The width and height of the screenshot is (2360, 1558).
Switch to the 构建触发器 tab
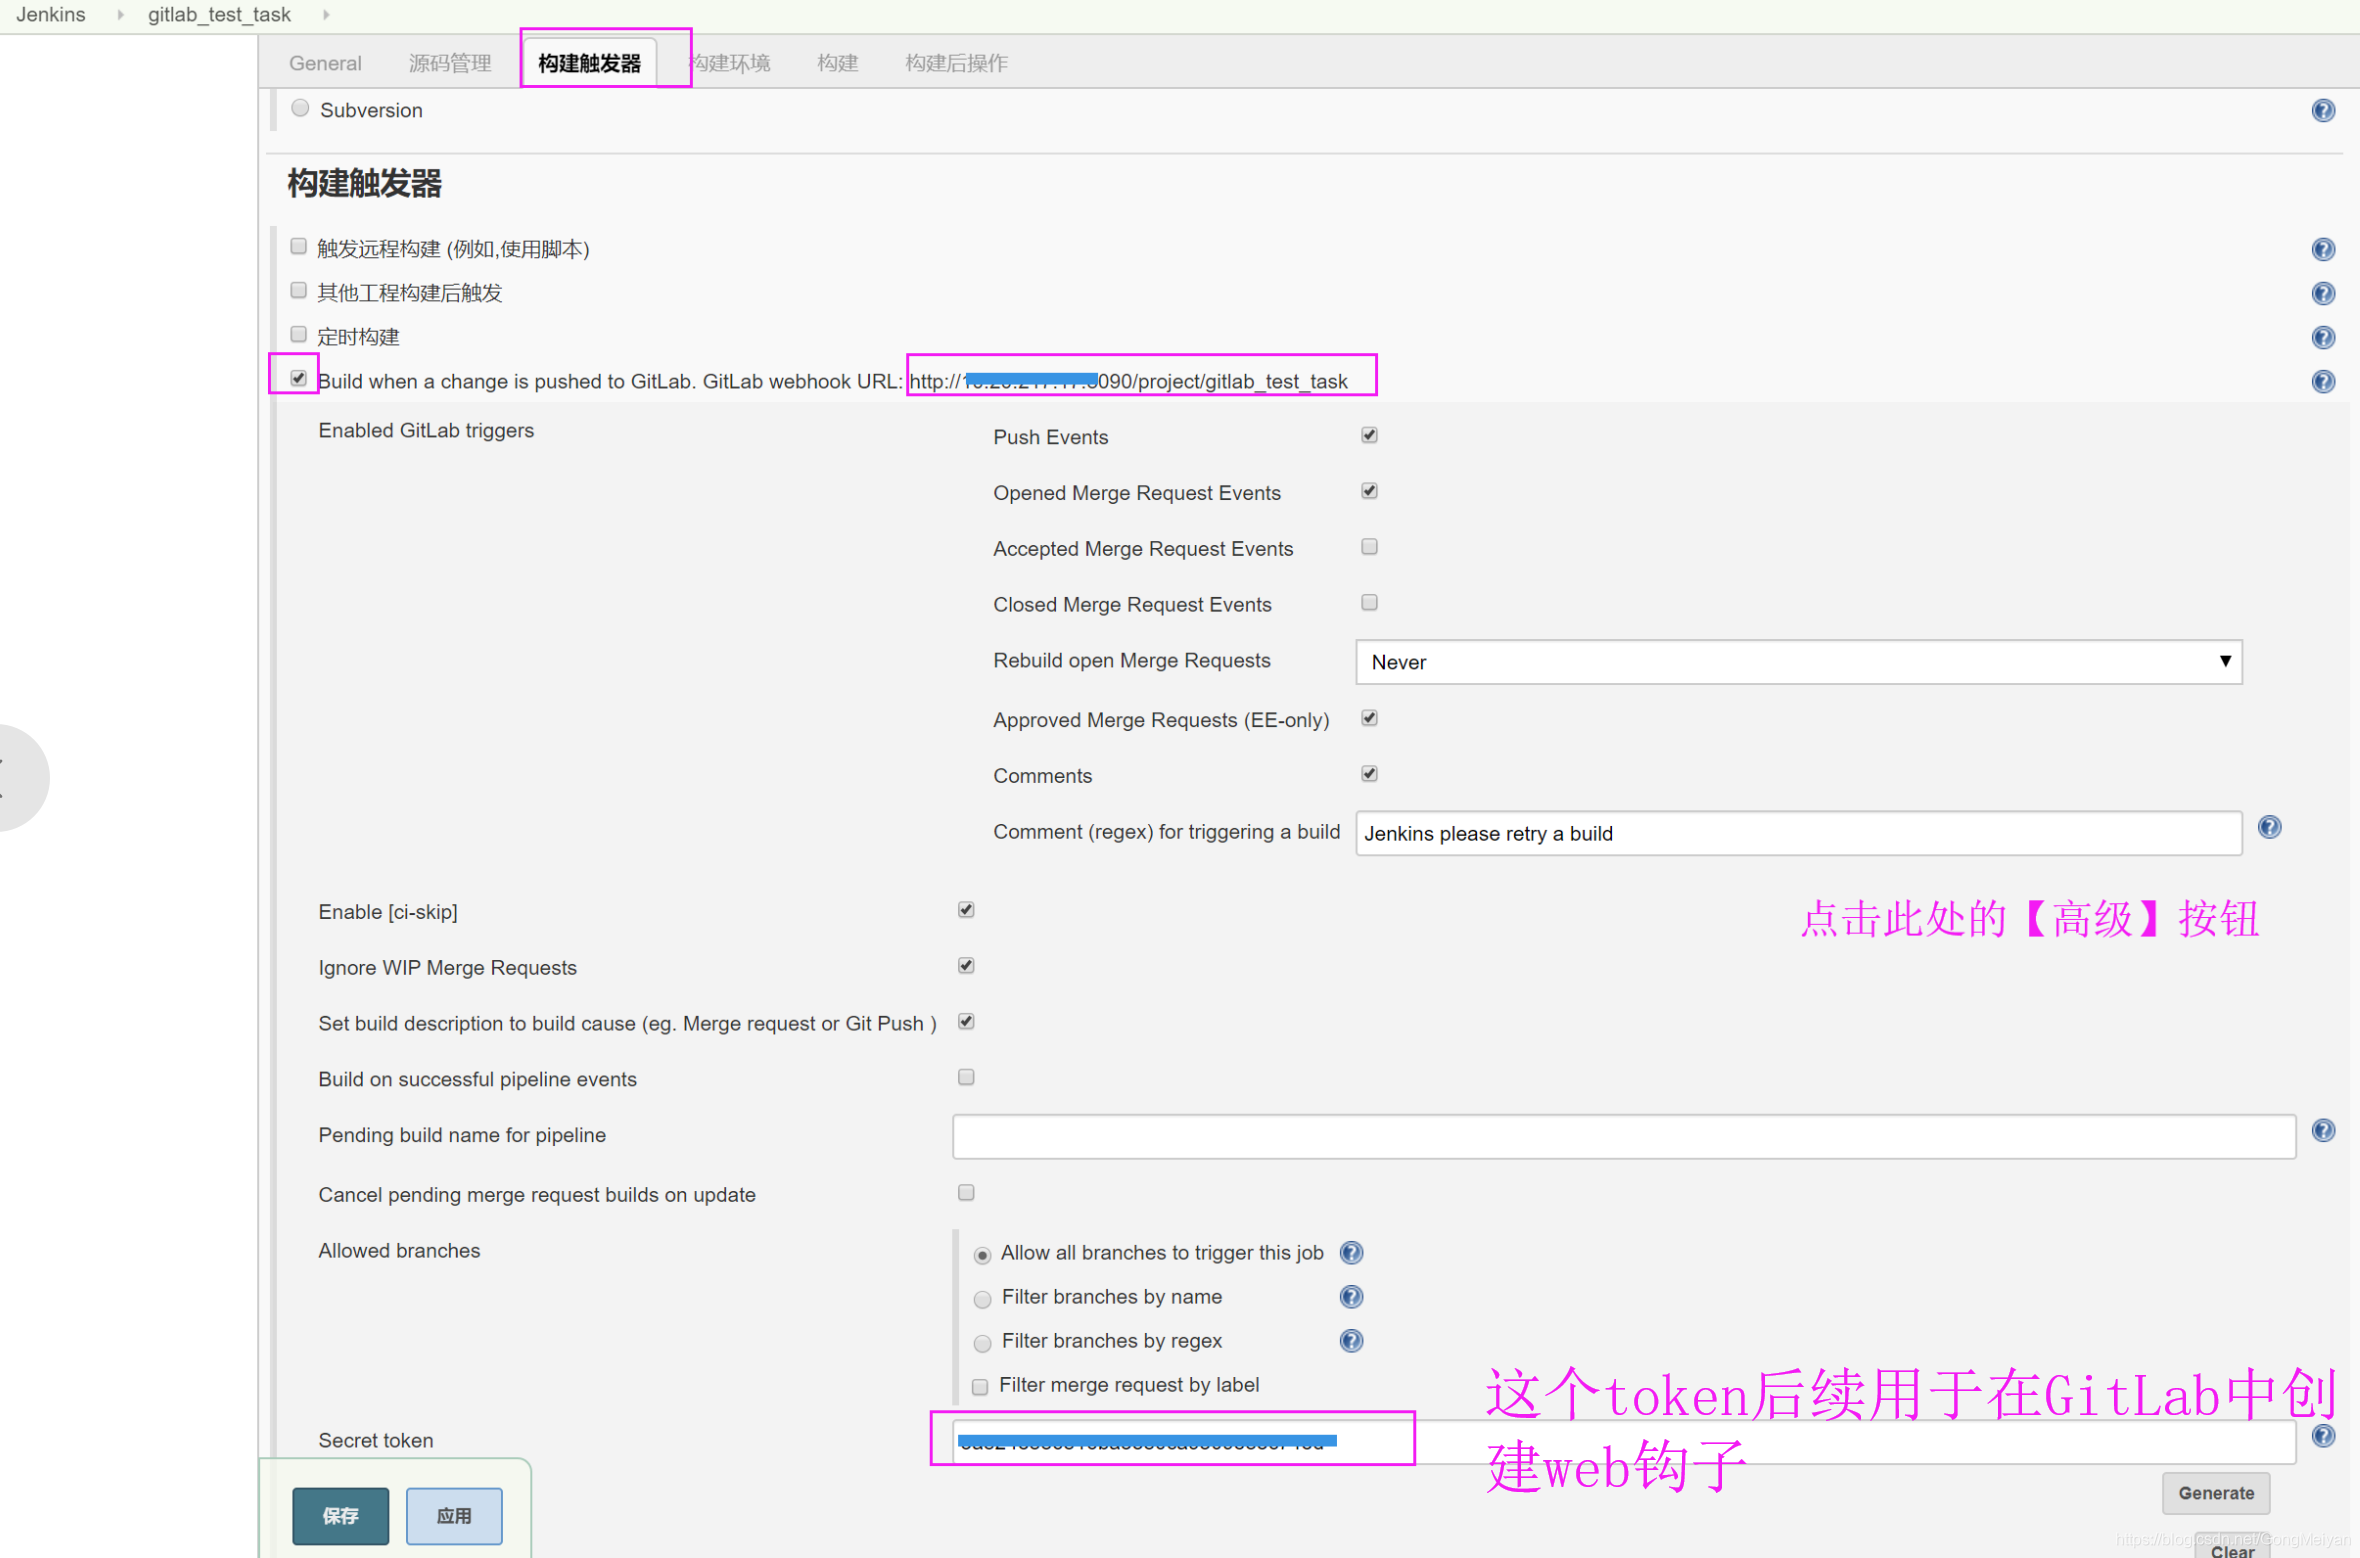589,63
